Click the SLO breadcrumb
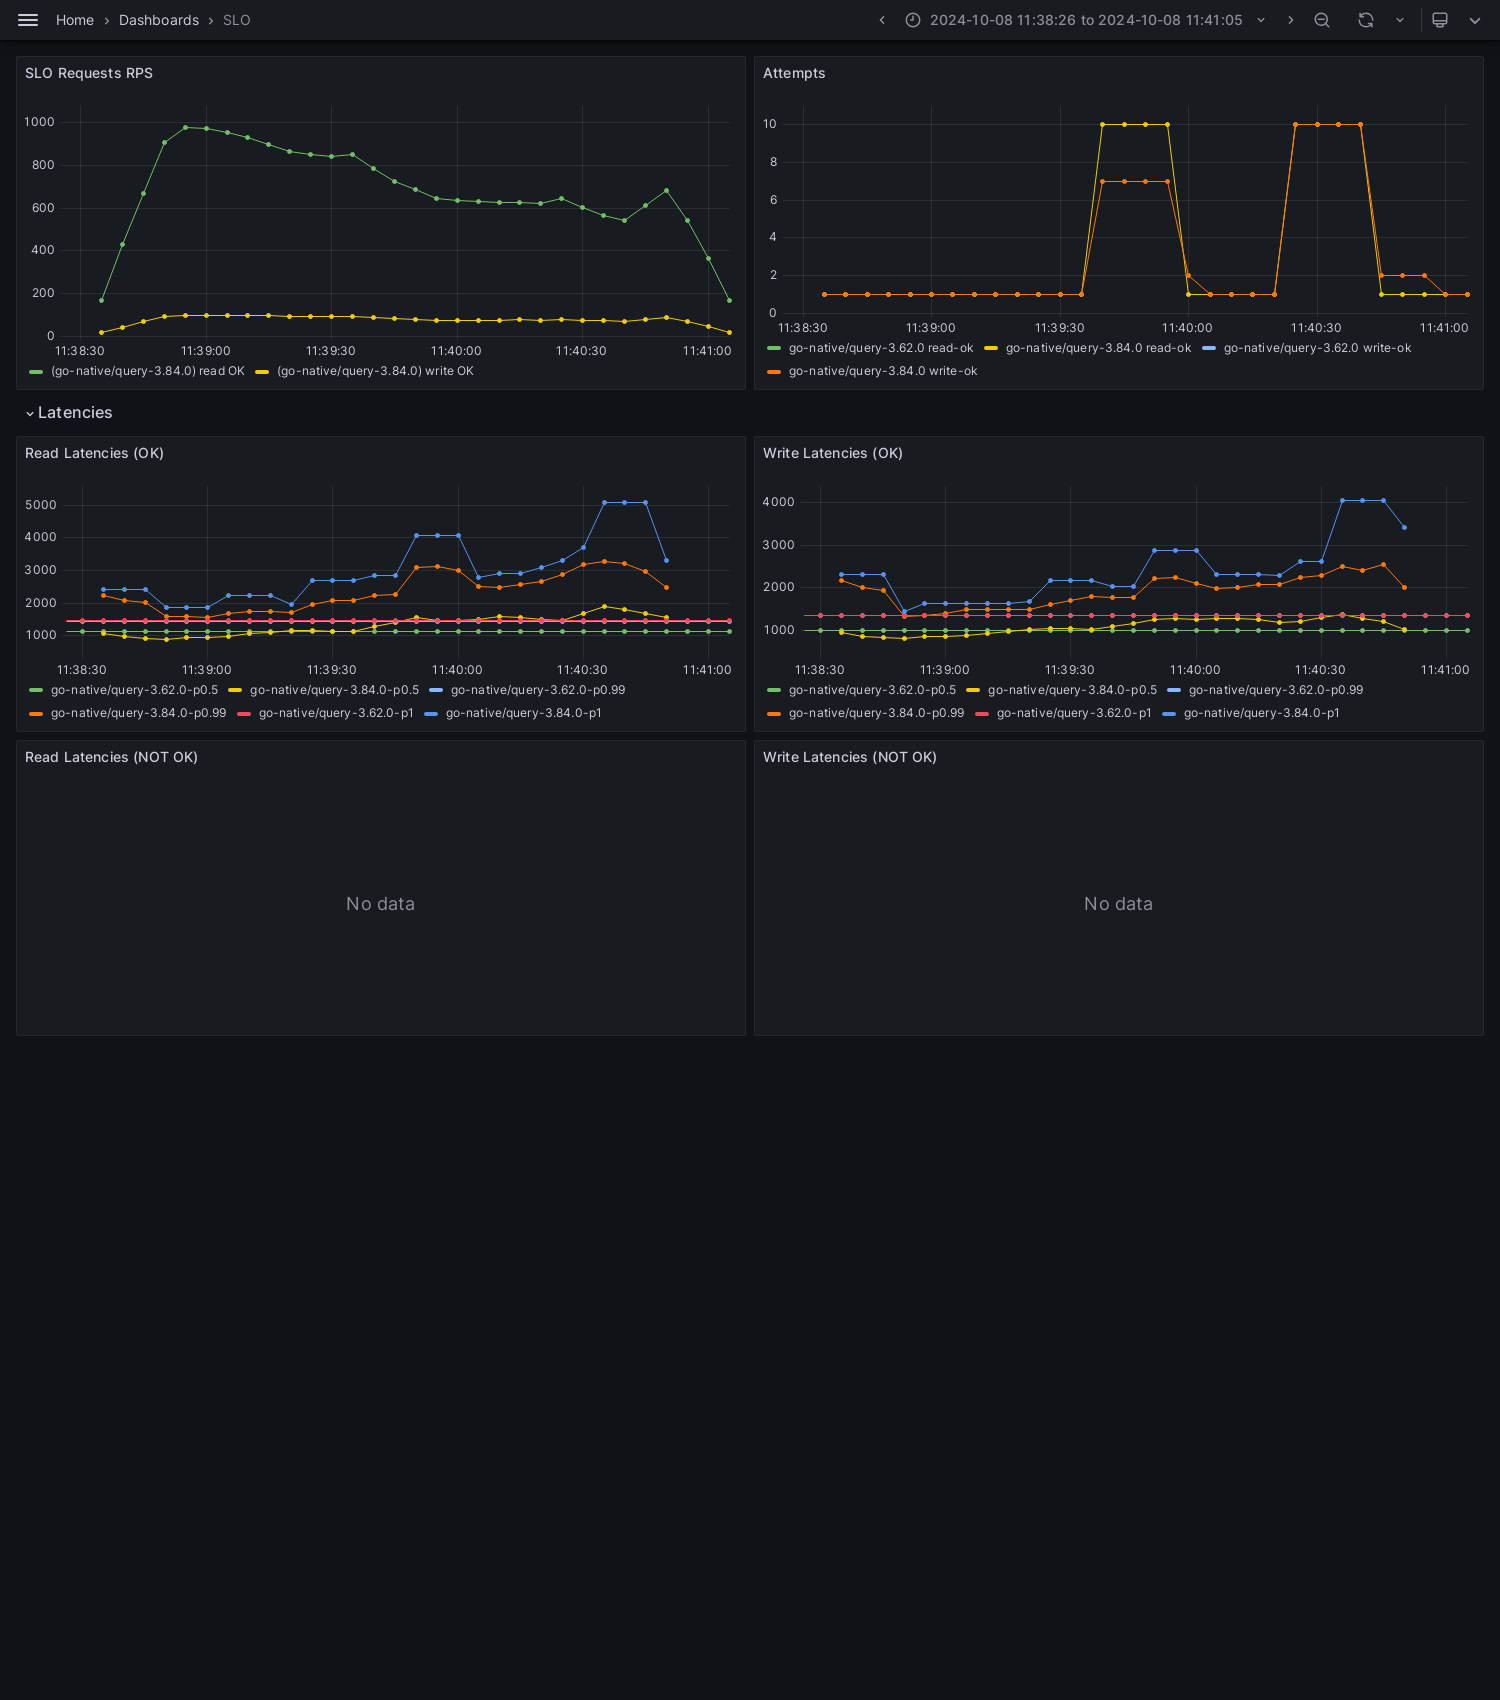Image resolution: width=1500 pixels, height=1700 pixels. [237, 20]
